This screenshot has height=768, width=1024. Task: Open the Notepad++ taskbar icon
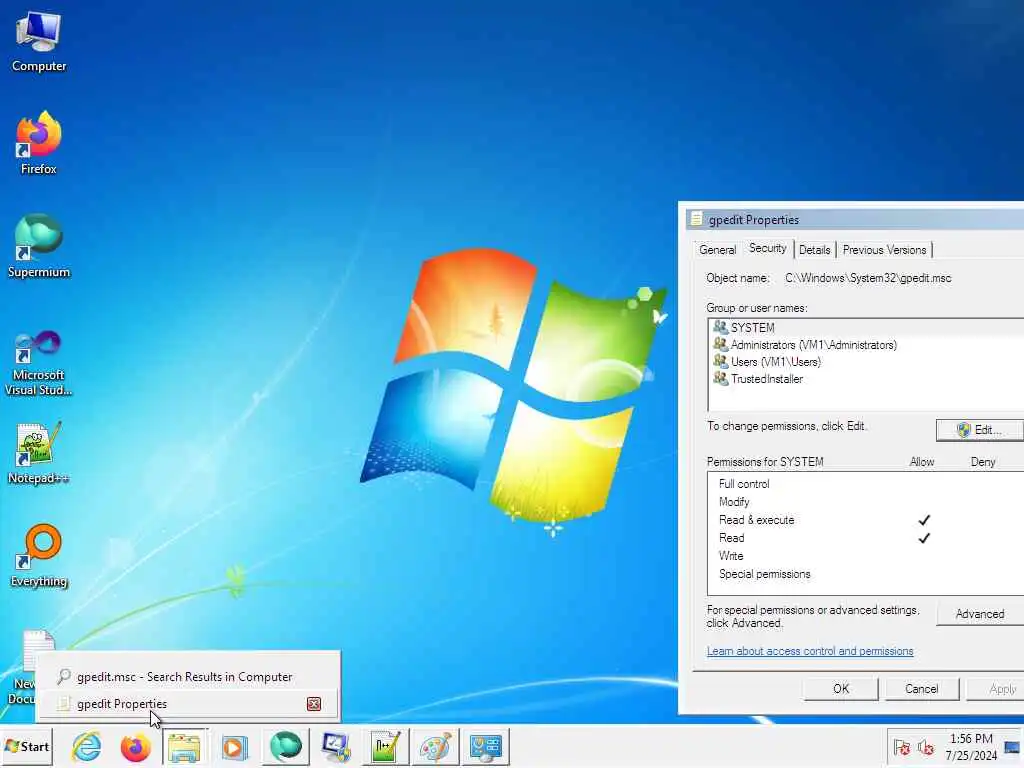(x=385, y=747)
